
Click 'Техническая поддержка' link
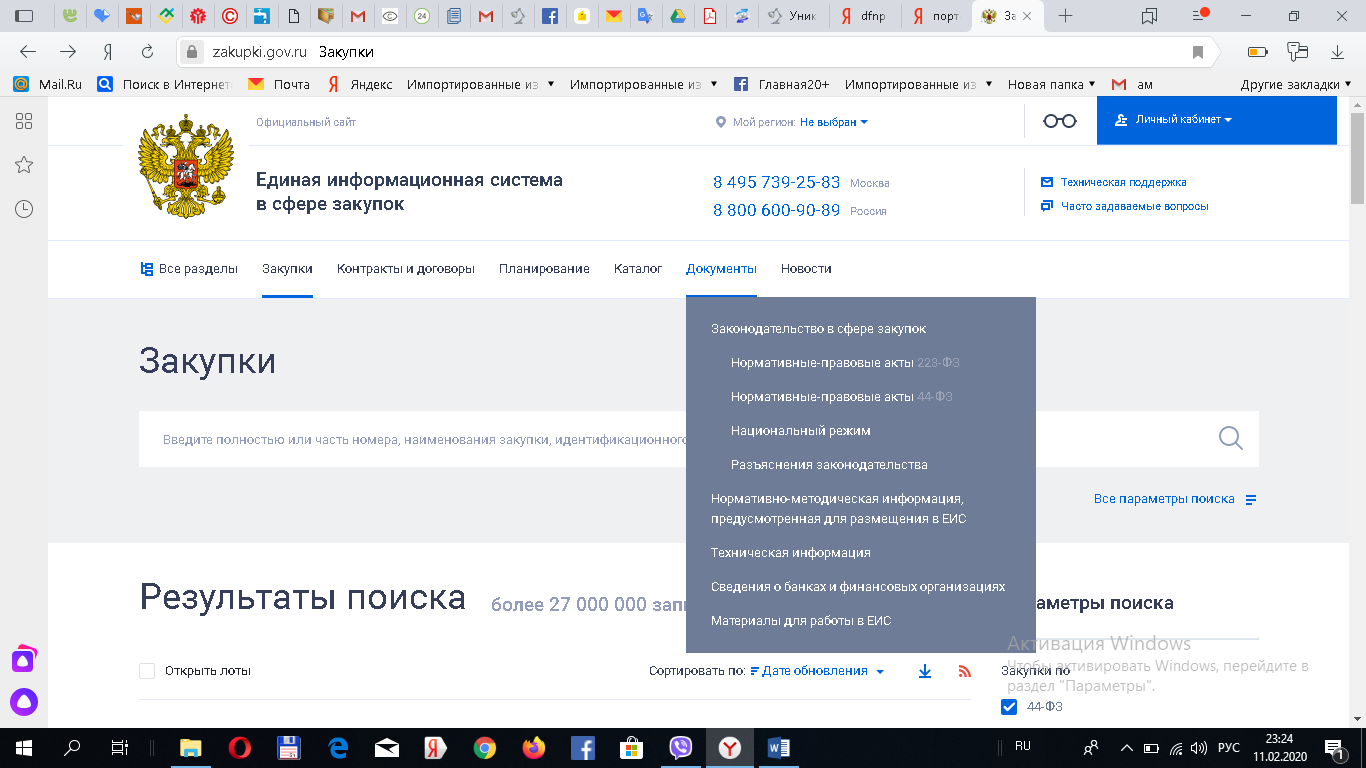(x=1123, y=182)
